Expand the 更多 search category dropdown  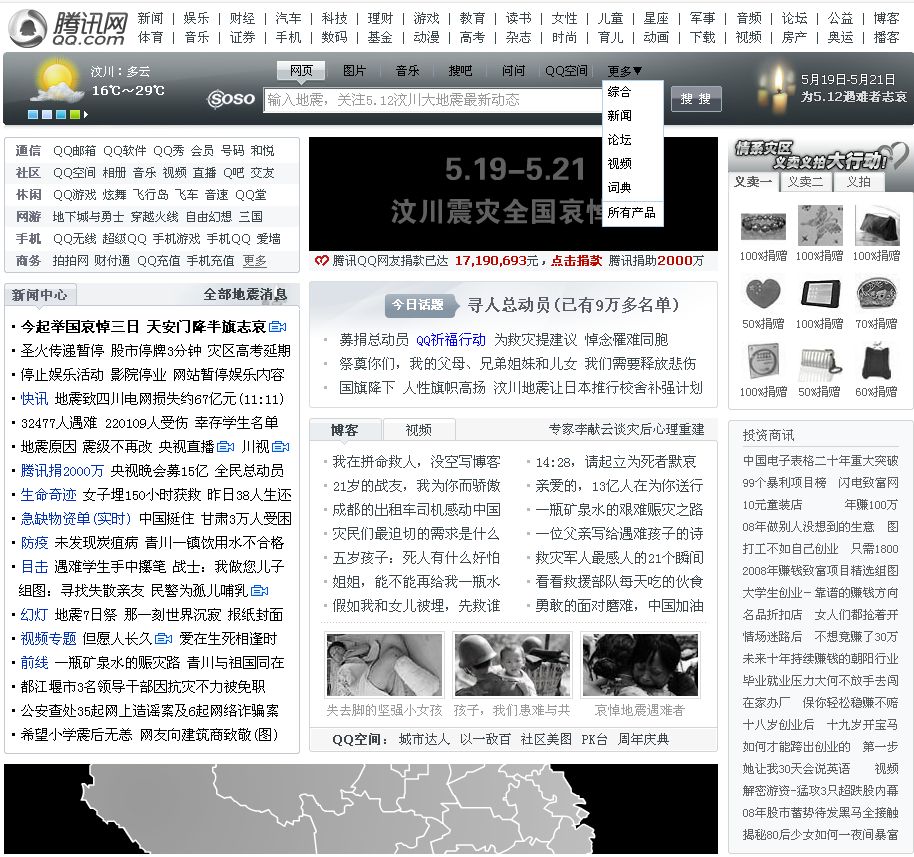click(x=624, y=71)
